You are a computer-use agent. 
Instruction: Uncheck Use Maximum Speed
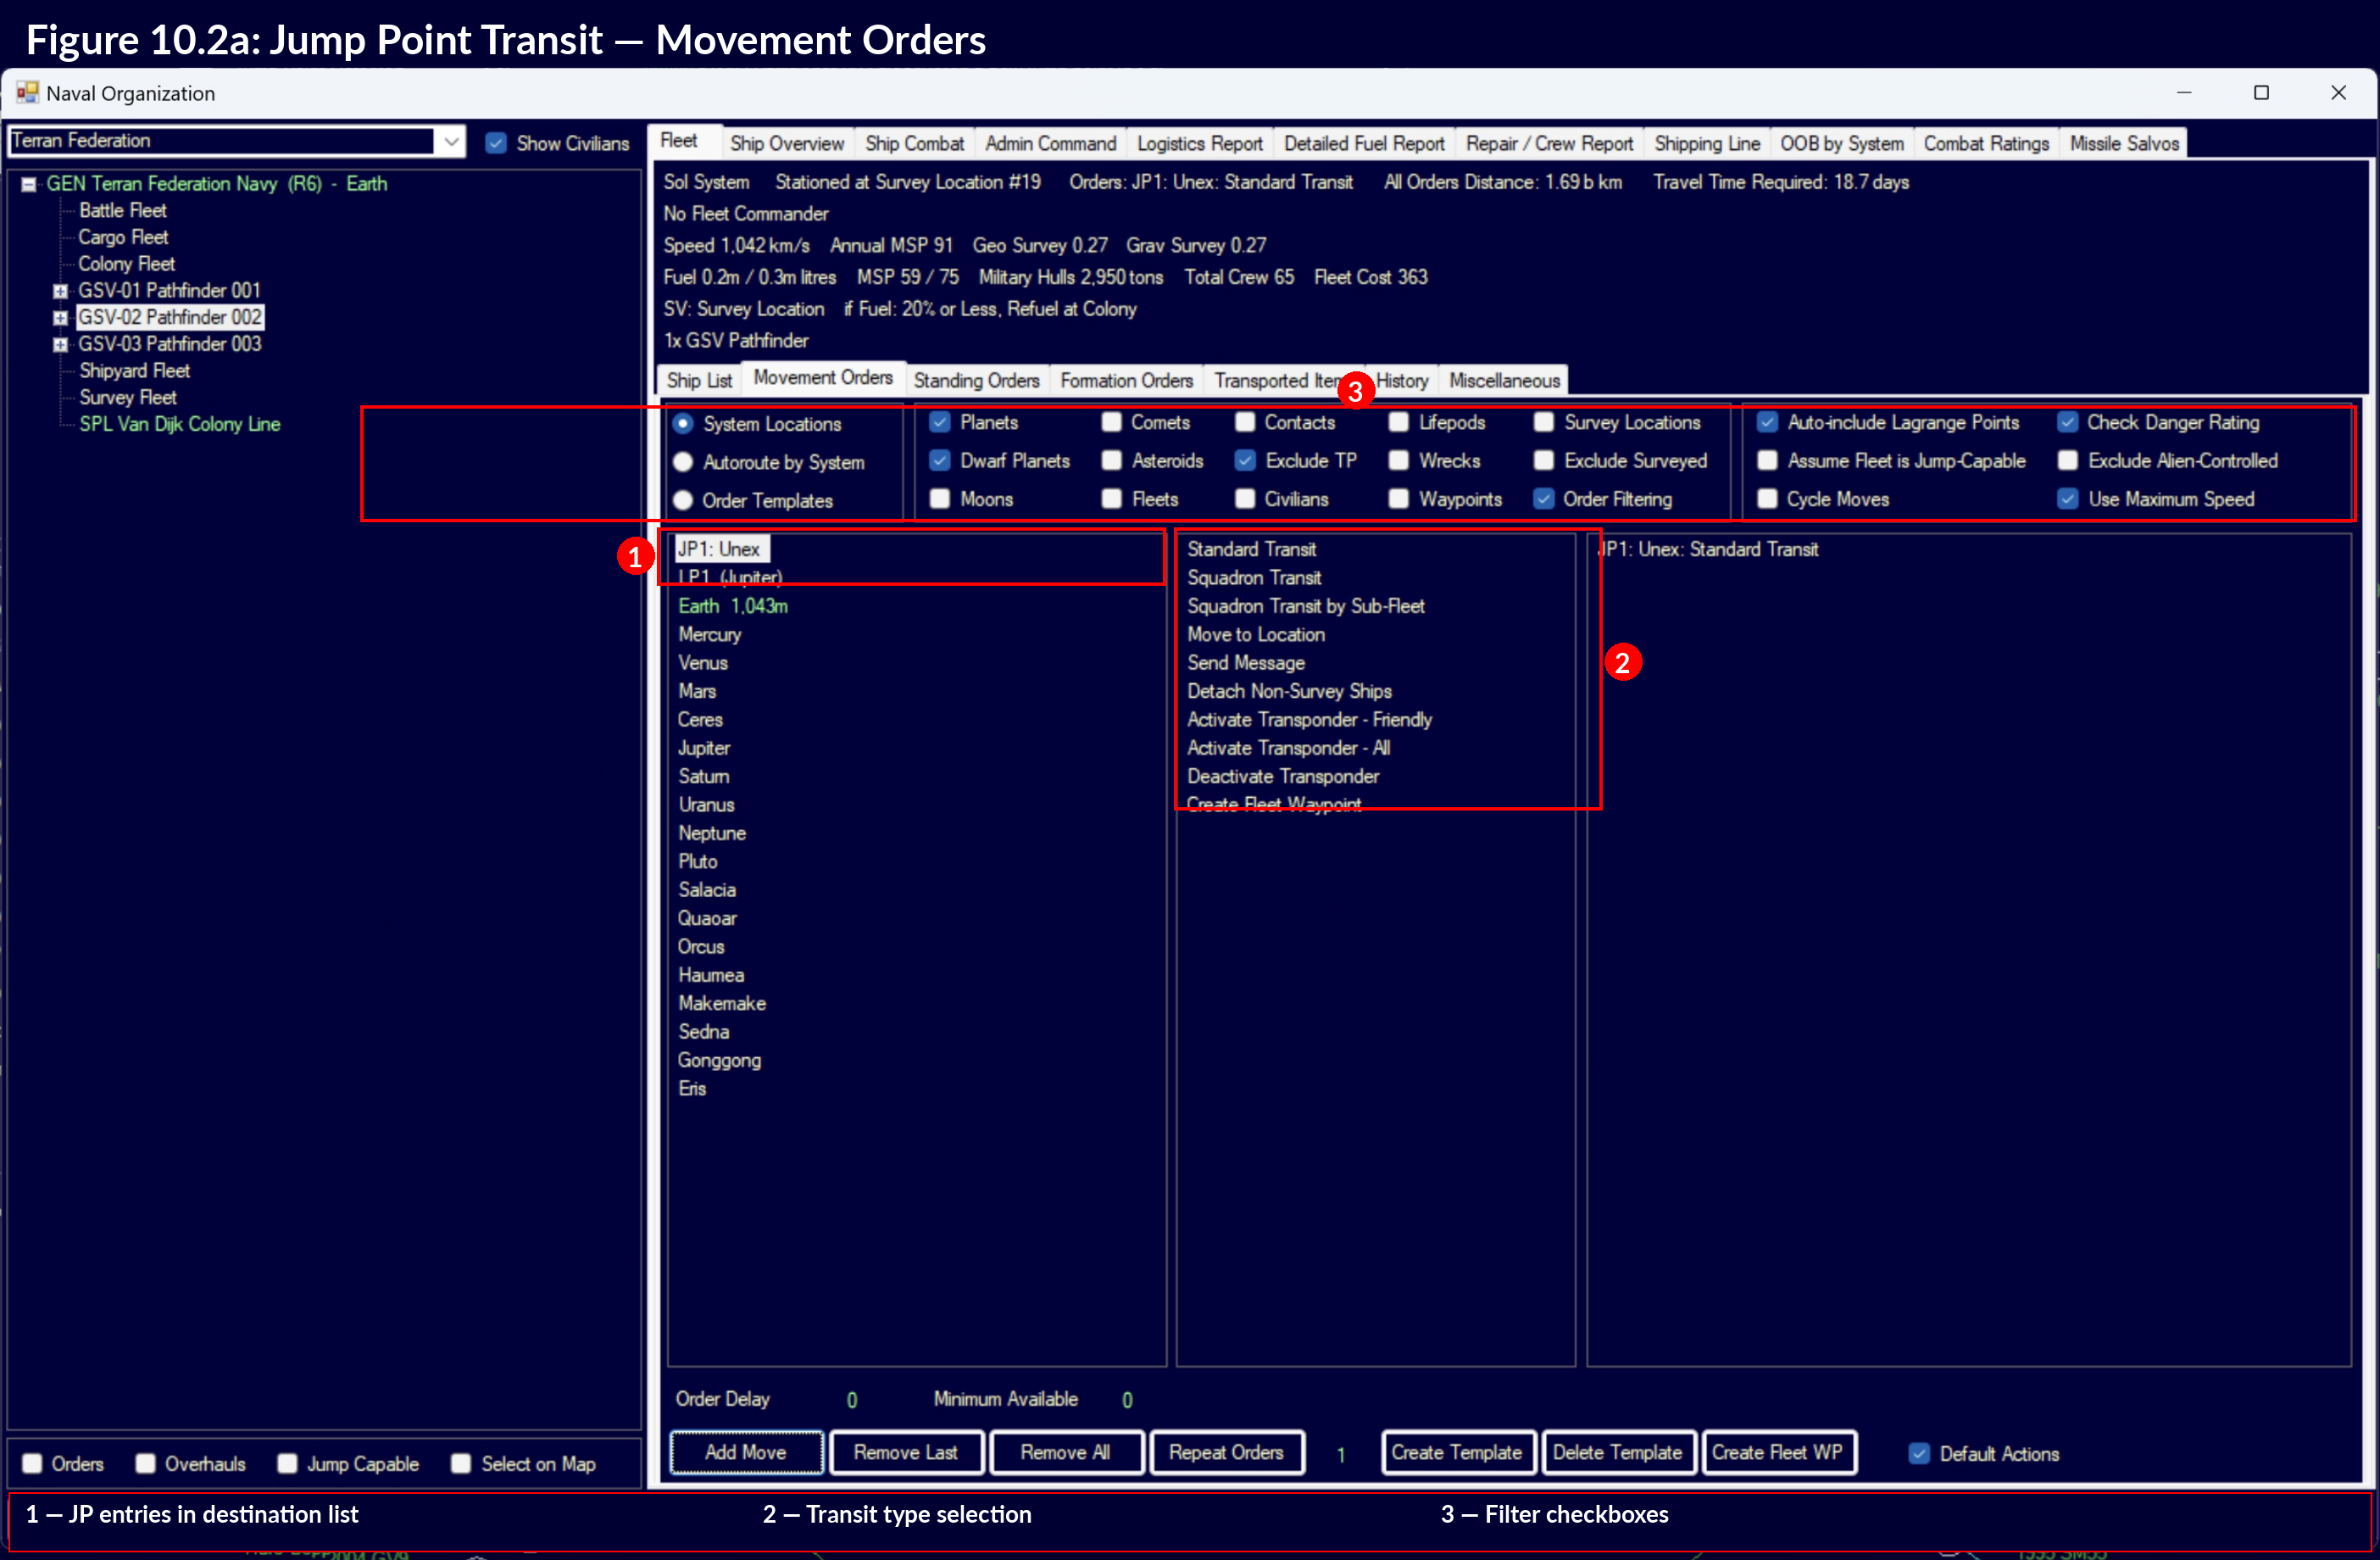tap(2067, 499)
